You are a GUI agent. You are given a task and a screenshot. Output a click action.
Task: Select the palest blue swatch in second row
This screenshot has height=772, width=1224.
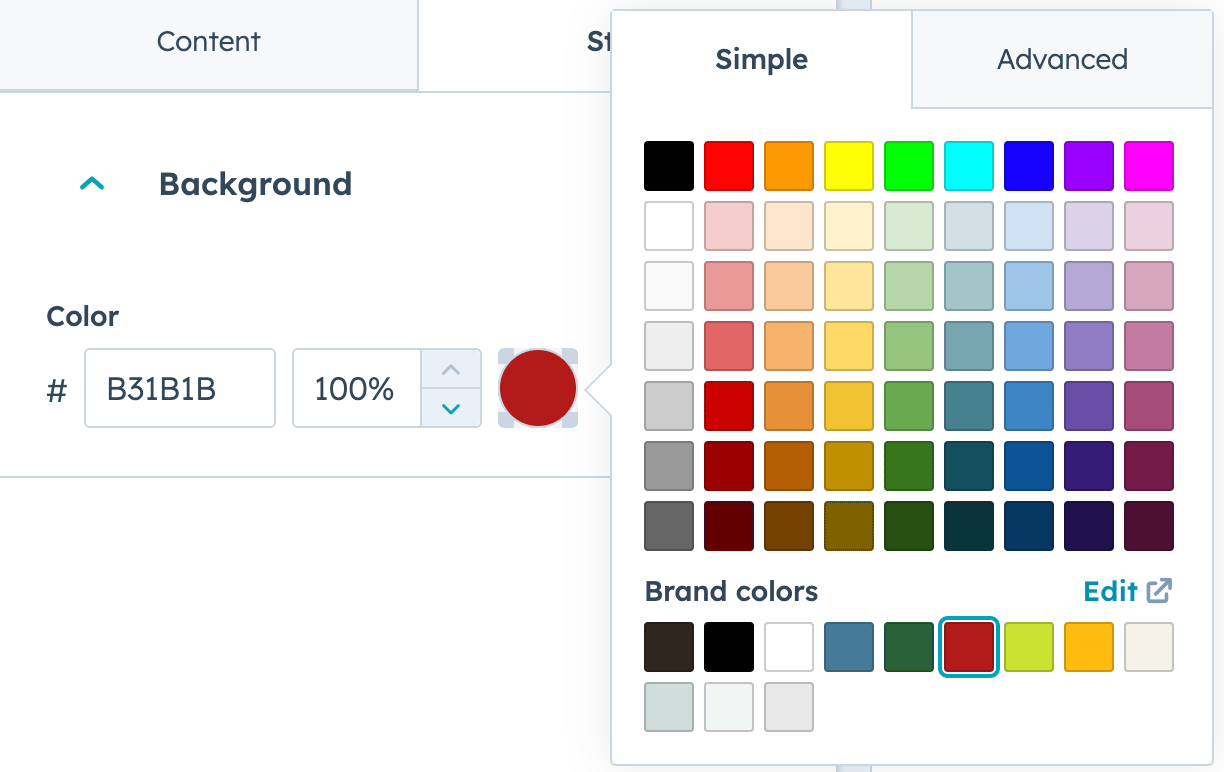(1029, 226)
